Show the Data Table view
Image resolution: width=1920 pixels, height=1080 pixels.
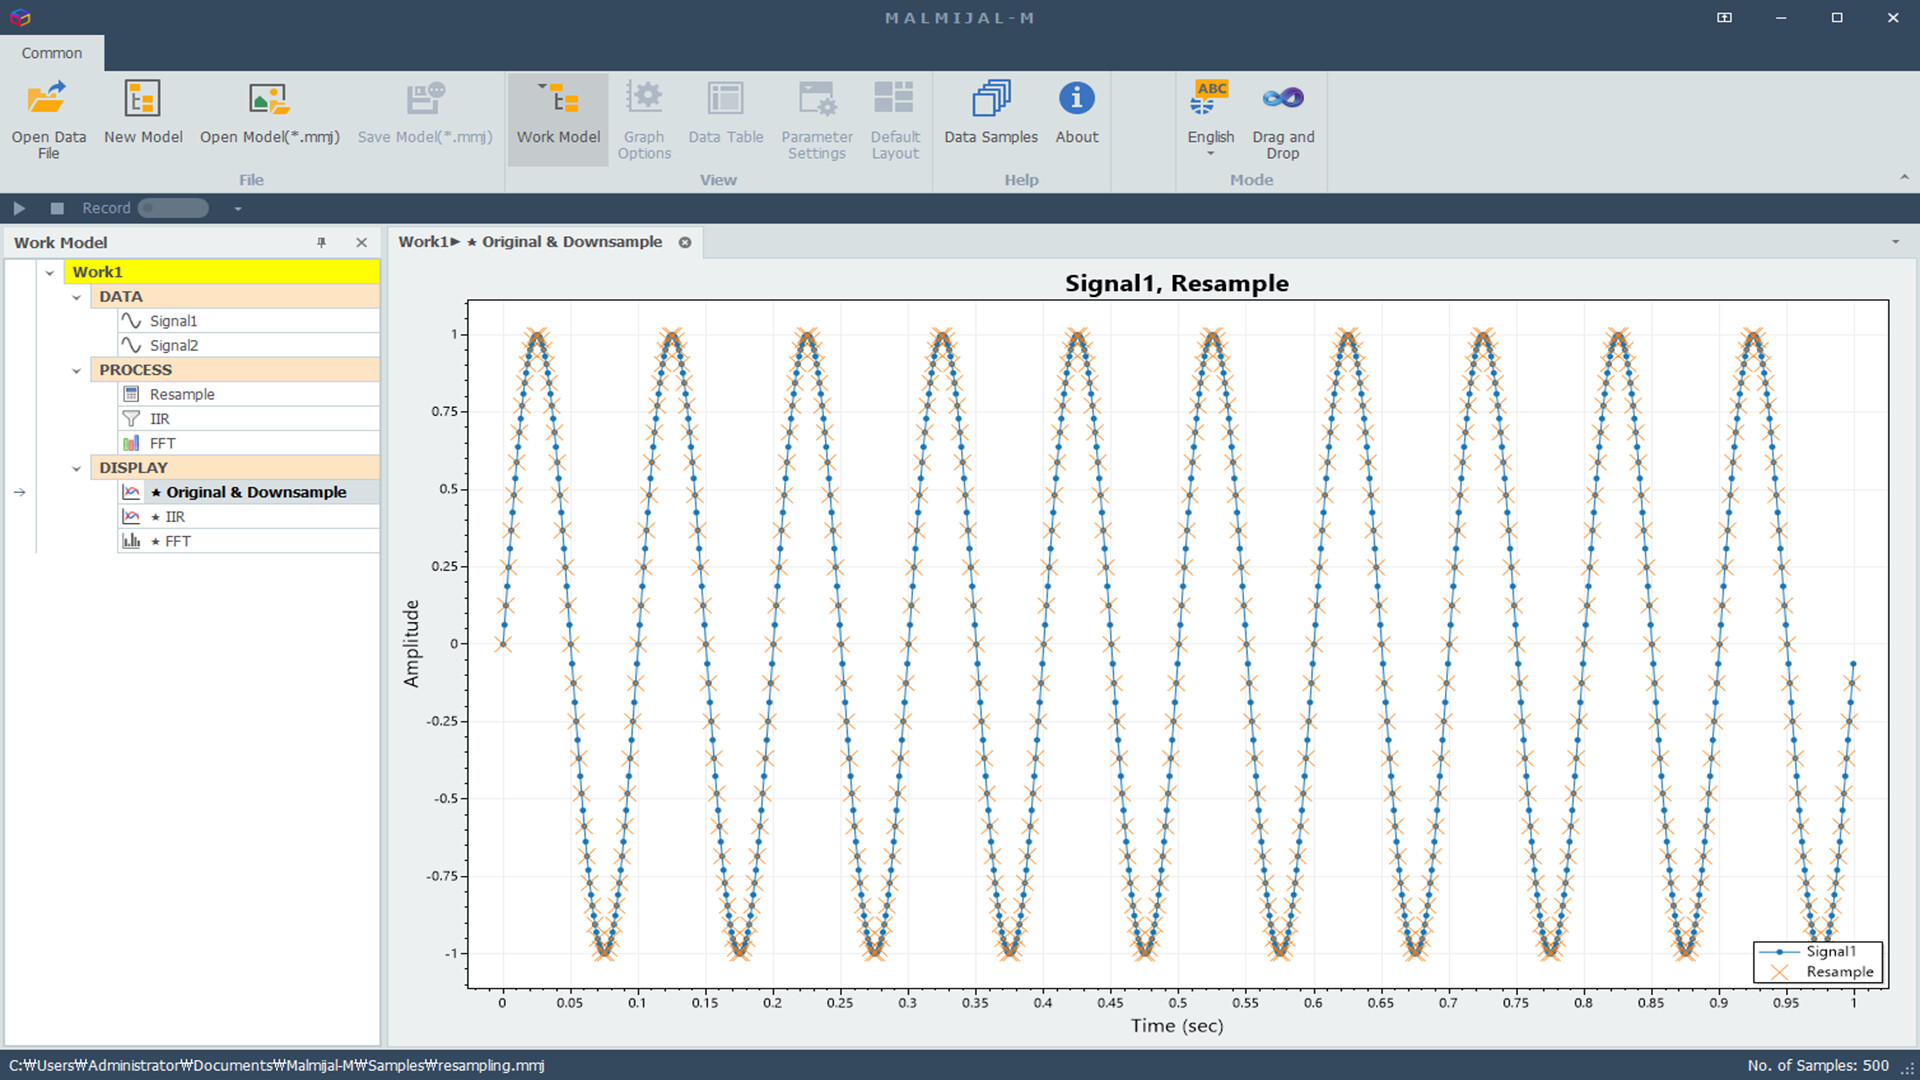725,110
